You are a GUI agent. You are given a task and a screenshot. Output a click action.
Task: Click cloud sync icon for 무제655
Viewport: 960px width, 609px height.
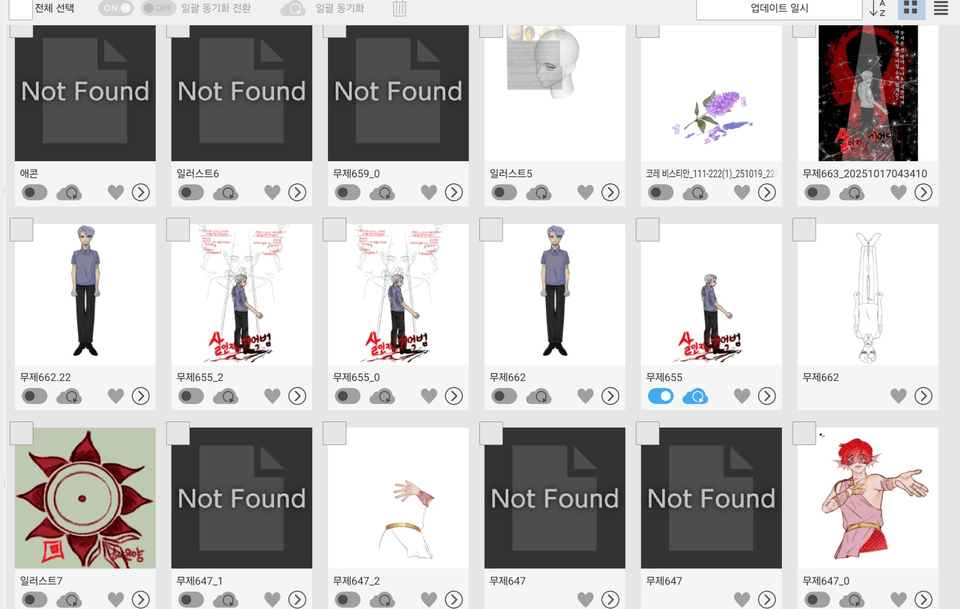(695, 397)
